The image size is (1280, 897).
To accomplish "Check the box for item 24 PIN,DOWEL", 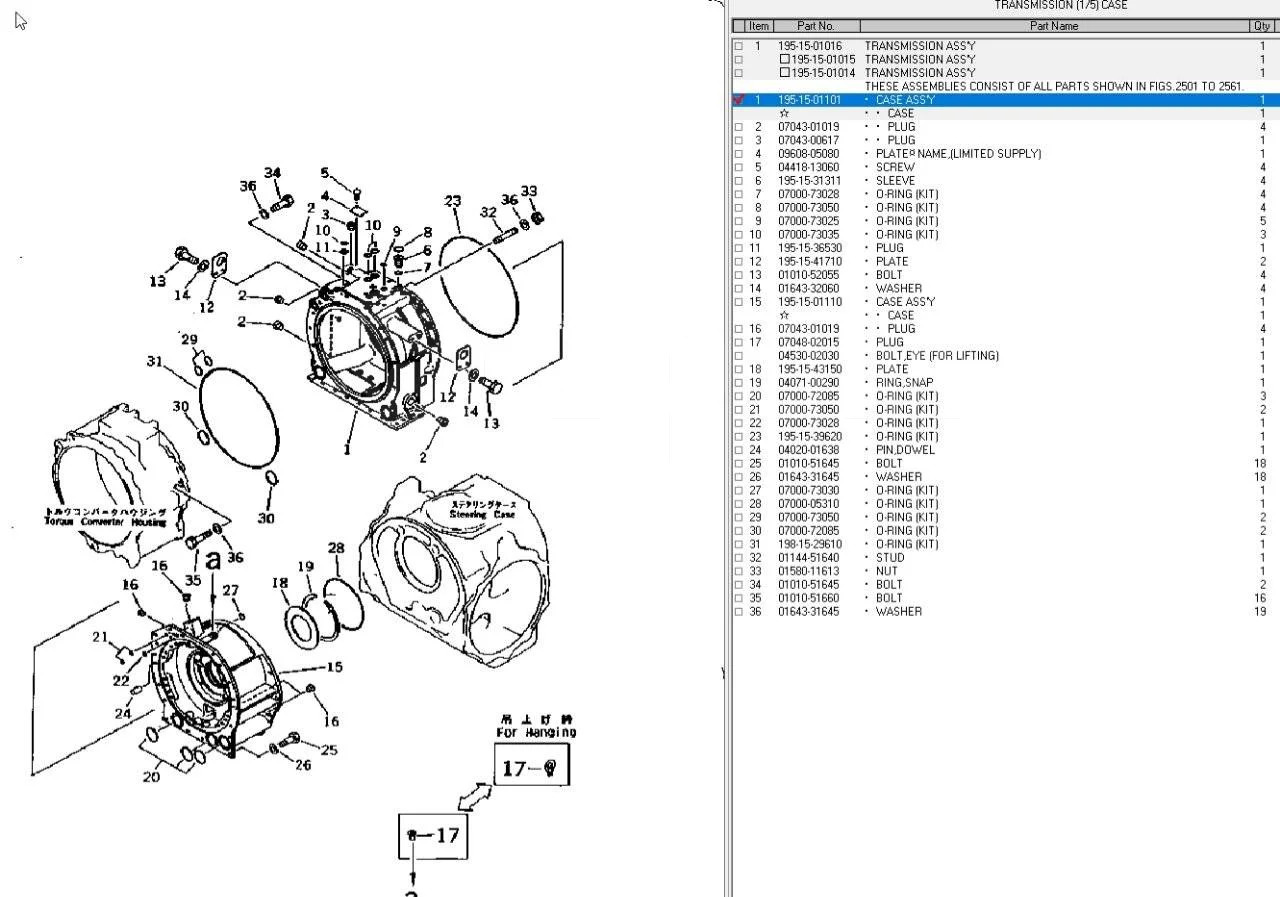I will coord(739,450).
